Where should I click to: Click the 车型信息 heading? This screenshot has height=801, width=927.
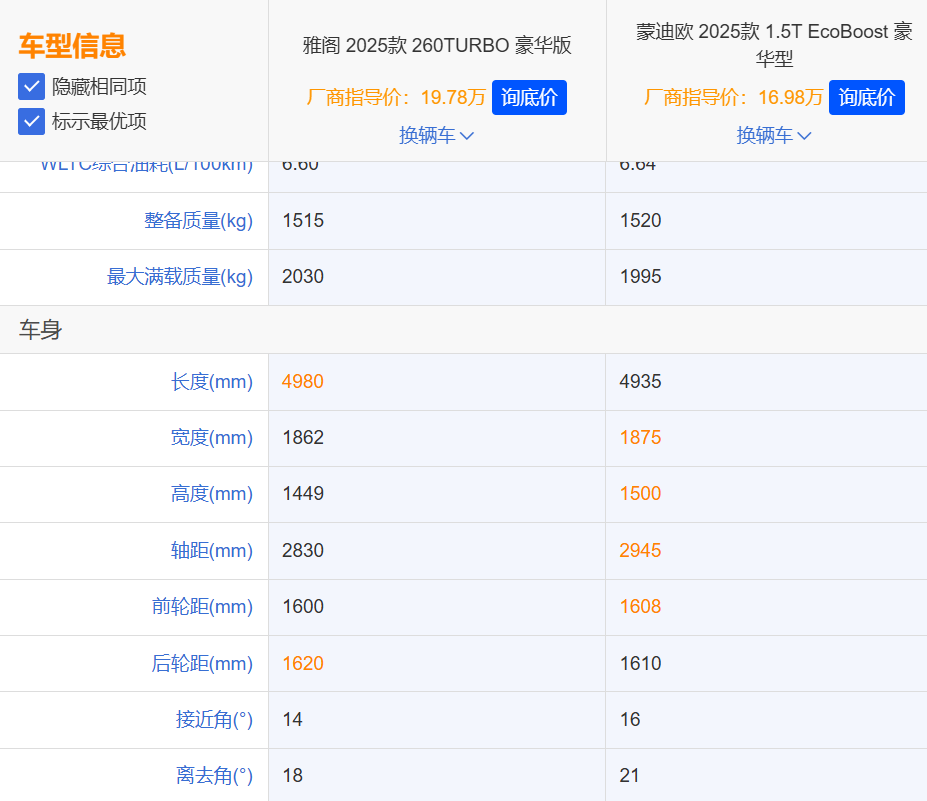[x=72, y=46]
